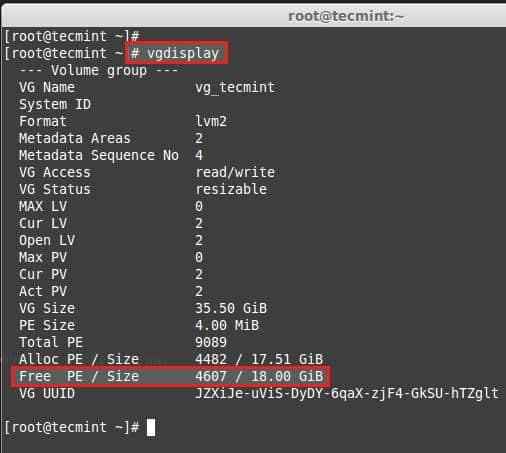This screenshot has width=506, height=453.
Task: Click the VG Size 35.50 GiB value
Action: (x=231, y=308)
